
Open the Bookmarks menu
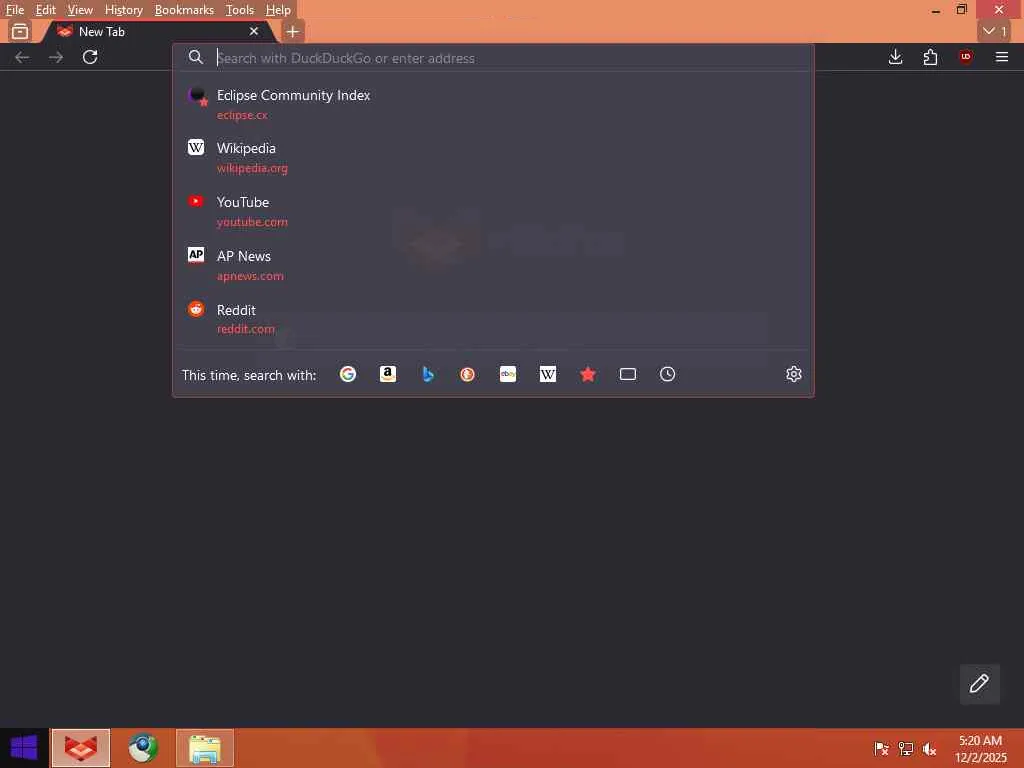tap(184, 10)
